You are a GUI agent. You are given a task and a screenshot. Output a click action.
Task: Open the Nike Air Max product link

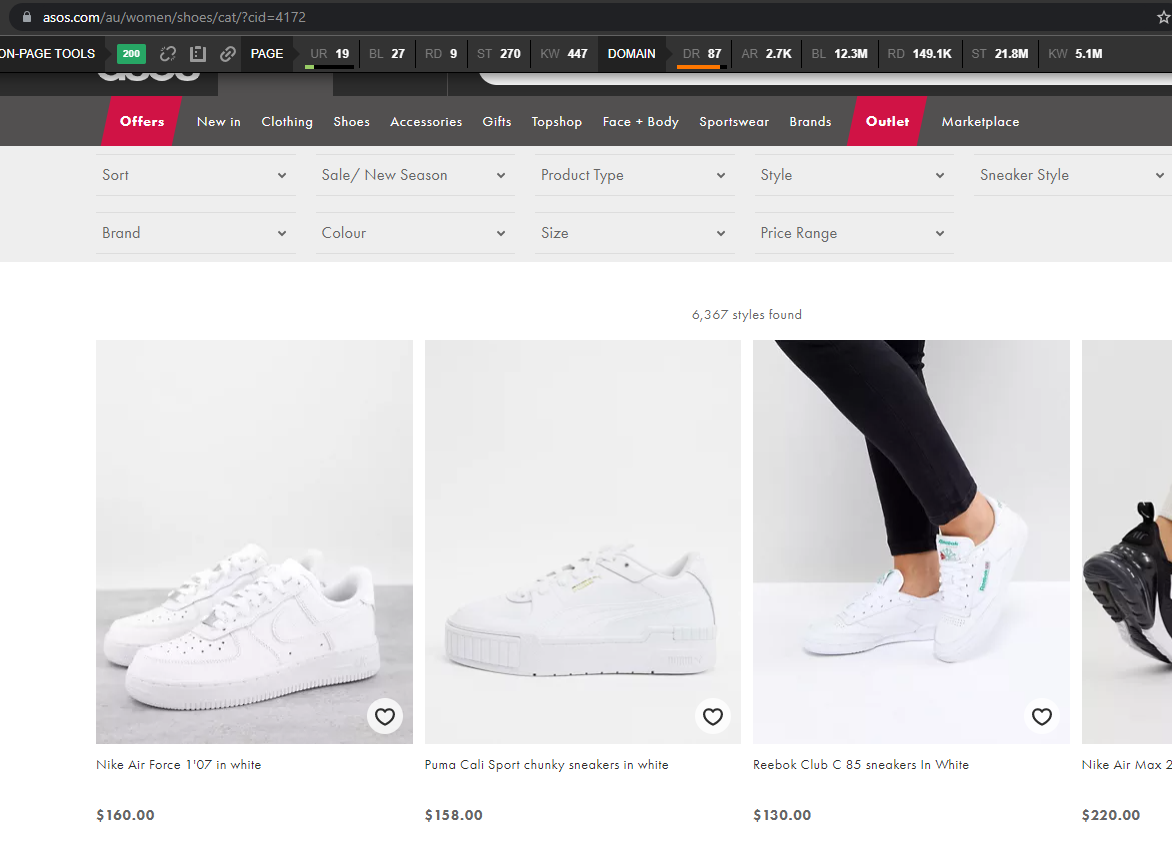point(1126,764)
